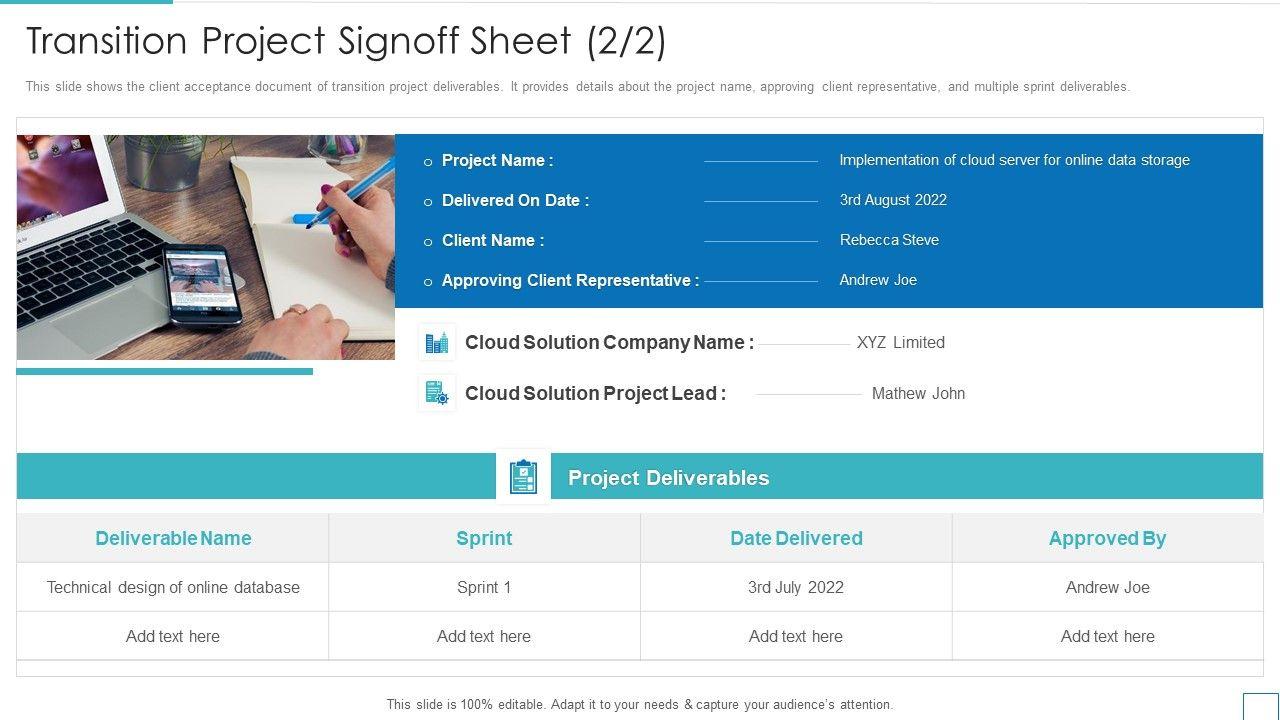
Task: Click the Sprint 1 table cell
Action: 484,587
